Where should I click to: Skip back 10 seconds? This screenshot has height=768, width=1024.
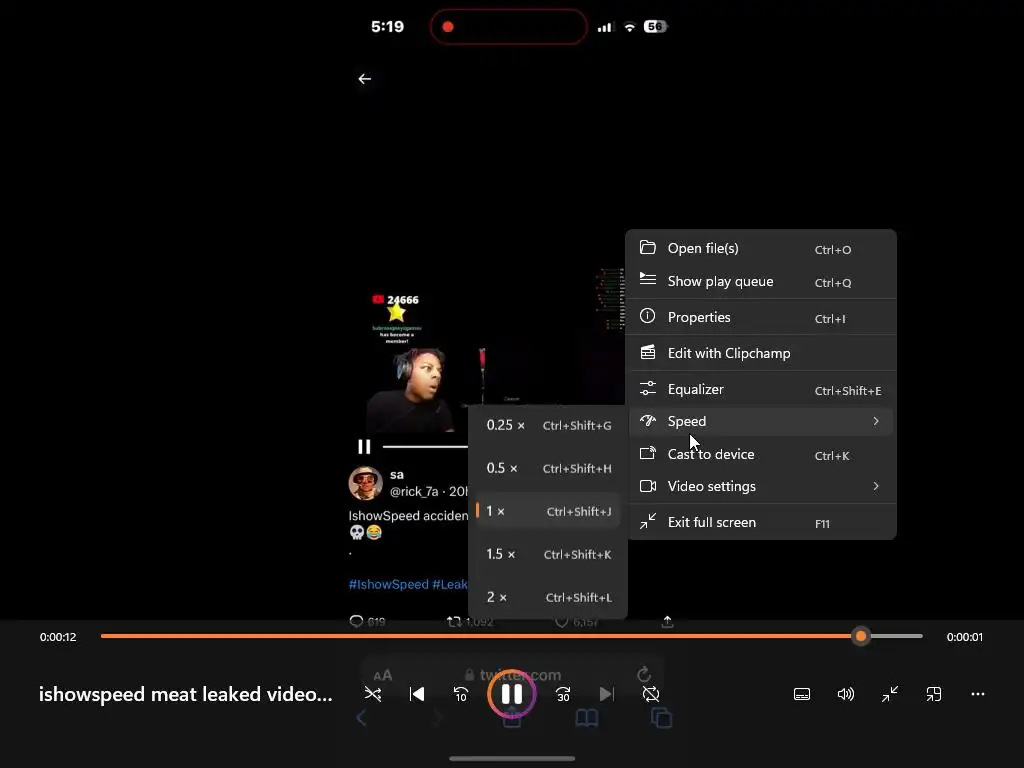pos(460,694)
